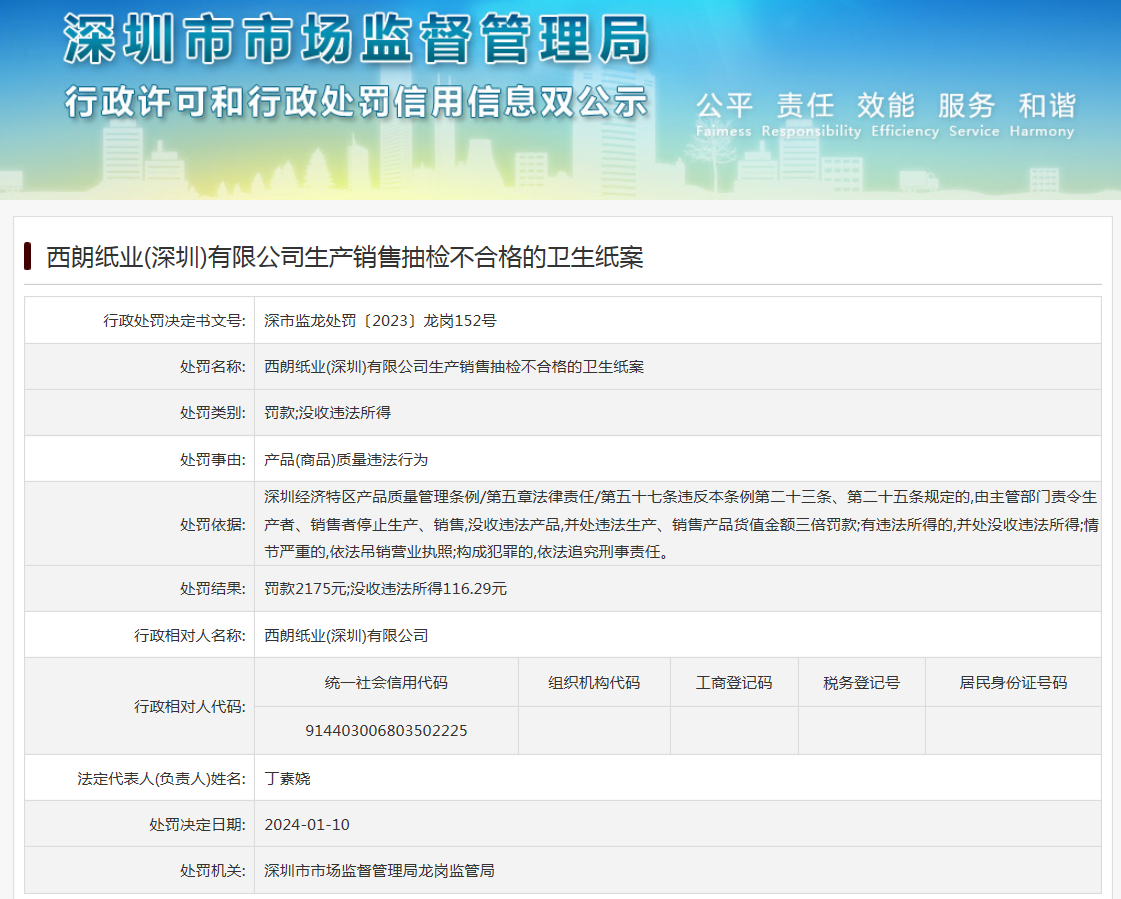Click the 行政处罚决定书文号 row label
Image resolution: width=1121 pixels, height=899 pixels.
click(x=173, y=321)
